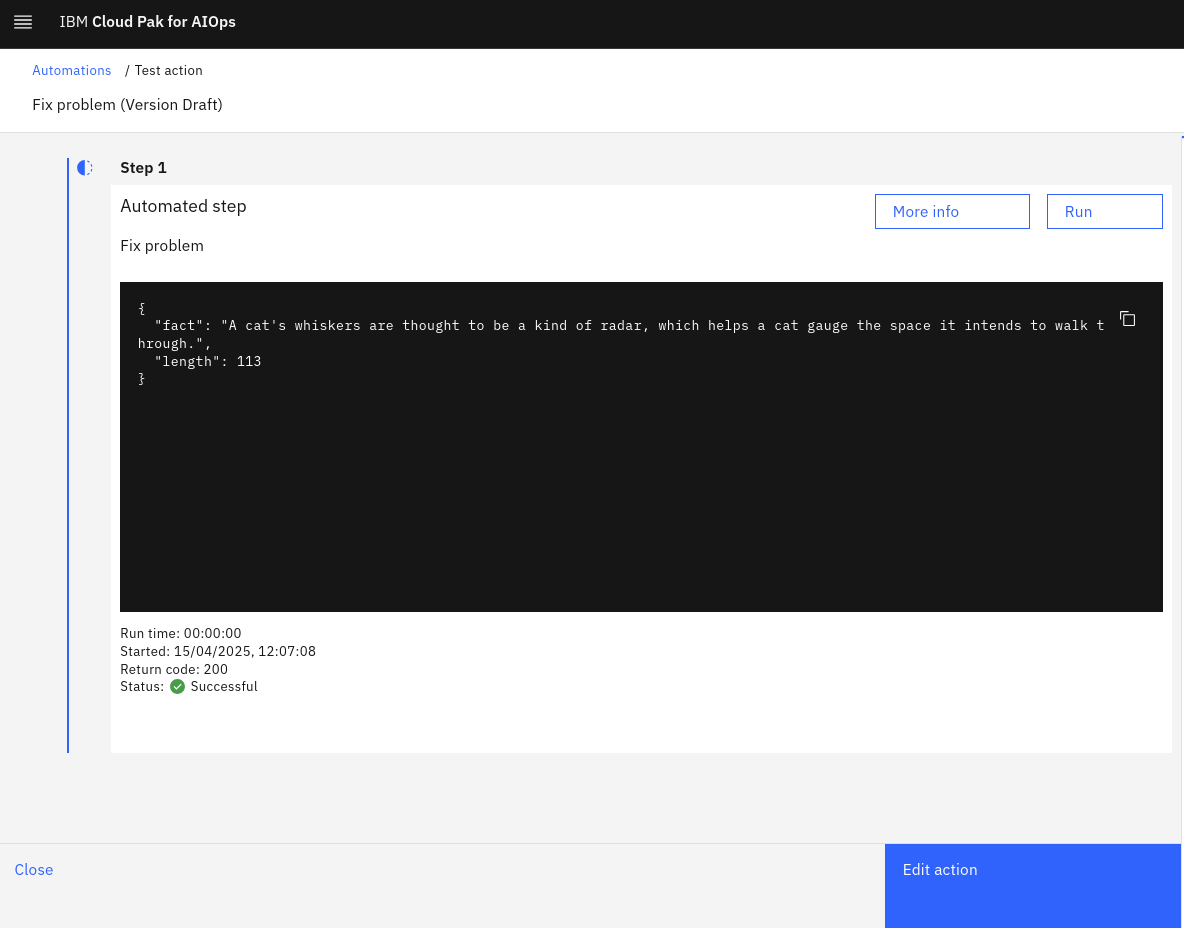Viewport: 1184px width, 928px height.
Task: Open the hamburger navigation menu
Action: pyautogui.click(x=23, y=22)
